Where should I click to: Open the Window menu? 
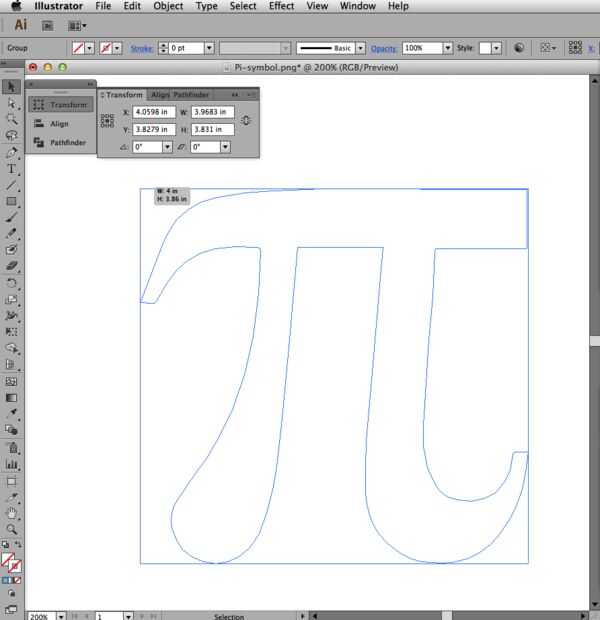click(x=358, y=6)
